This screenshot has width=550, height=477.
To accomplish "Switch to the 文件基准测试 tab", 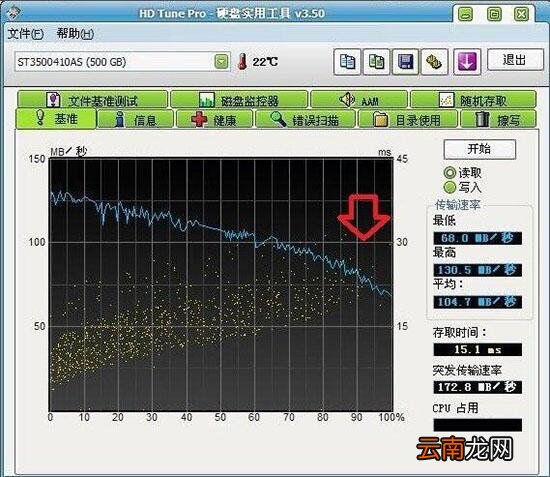I will coord(93,100).
